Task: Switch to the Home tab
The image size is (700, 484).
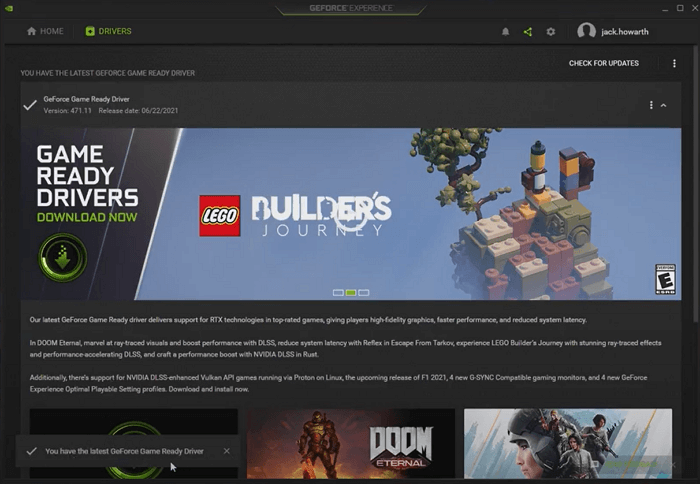Action: pos(45,31)
